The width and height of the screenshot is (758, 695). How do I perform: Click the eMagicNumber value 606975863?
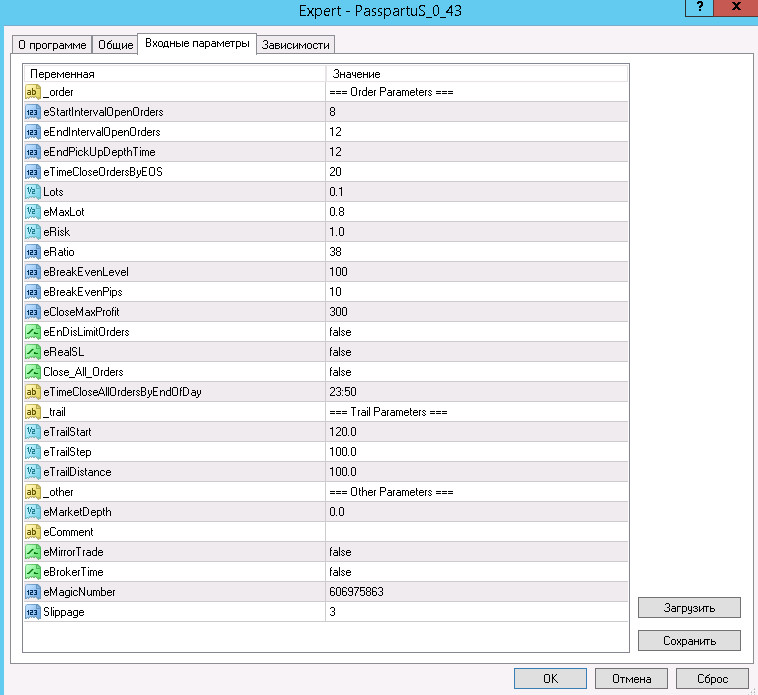click(356, 592)
